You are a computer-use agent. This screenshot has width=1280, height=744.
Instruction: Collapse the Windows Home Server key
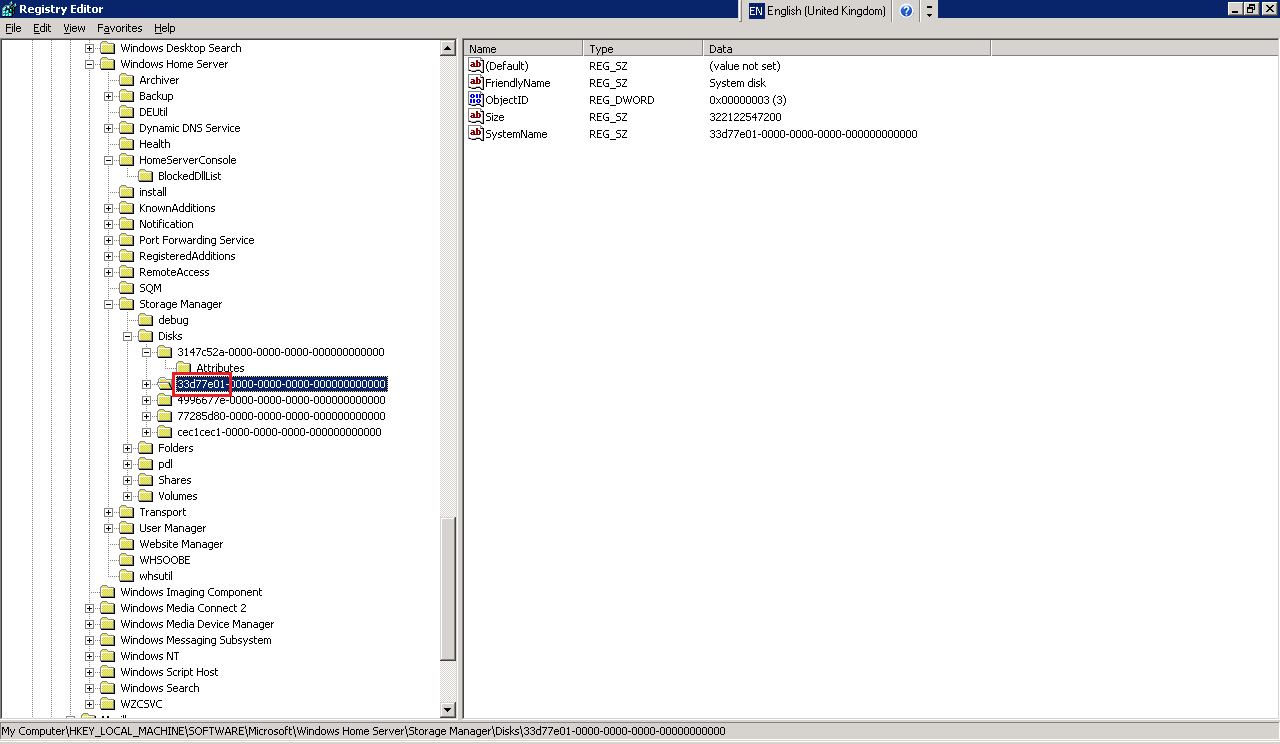(x=90, y=64)
